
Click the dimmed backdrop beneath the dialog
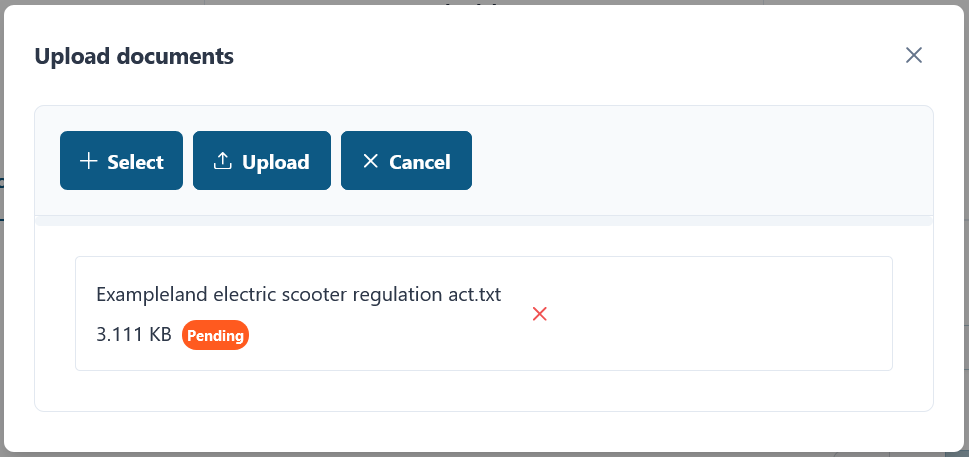[x=484, y=455]
